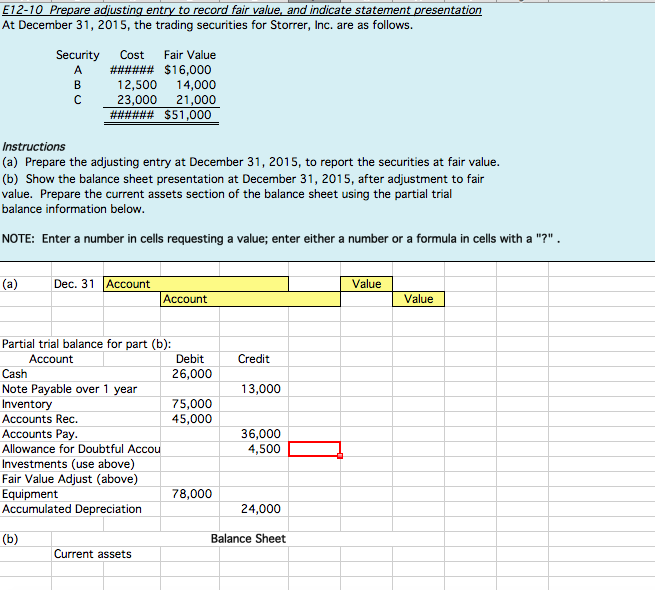655x590 pixels.
Task: Select the overflowed total cost cell
Action: point(132,115)
